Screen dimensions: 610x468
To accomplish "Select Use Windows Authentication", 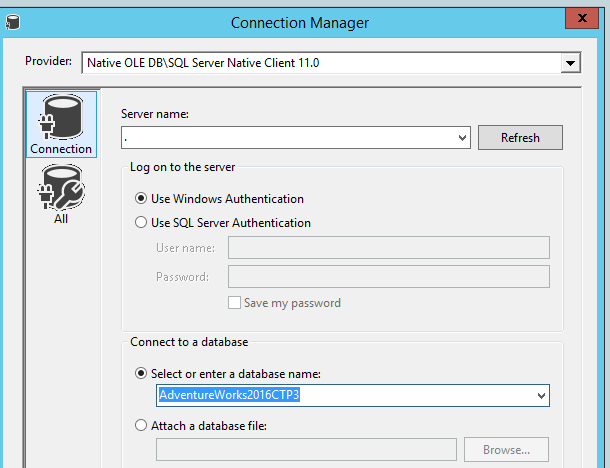I will 141,199.
